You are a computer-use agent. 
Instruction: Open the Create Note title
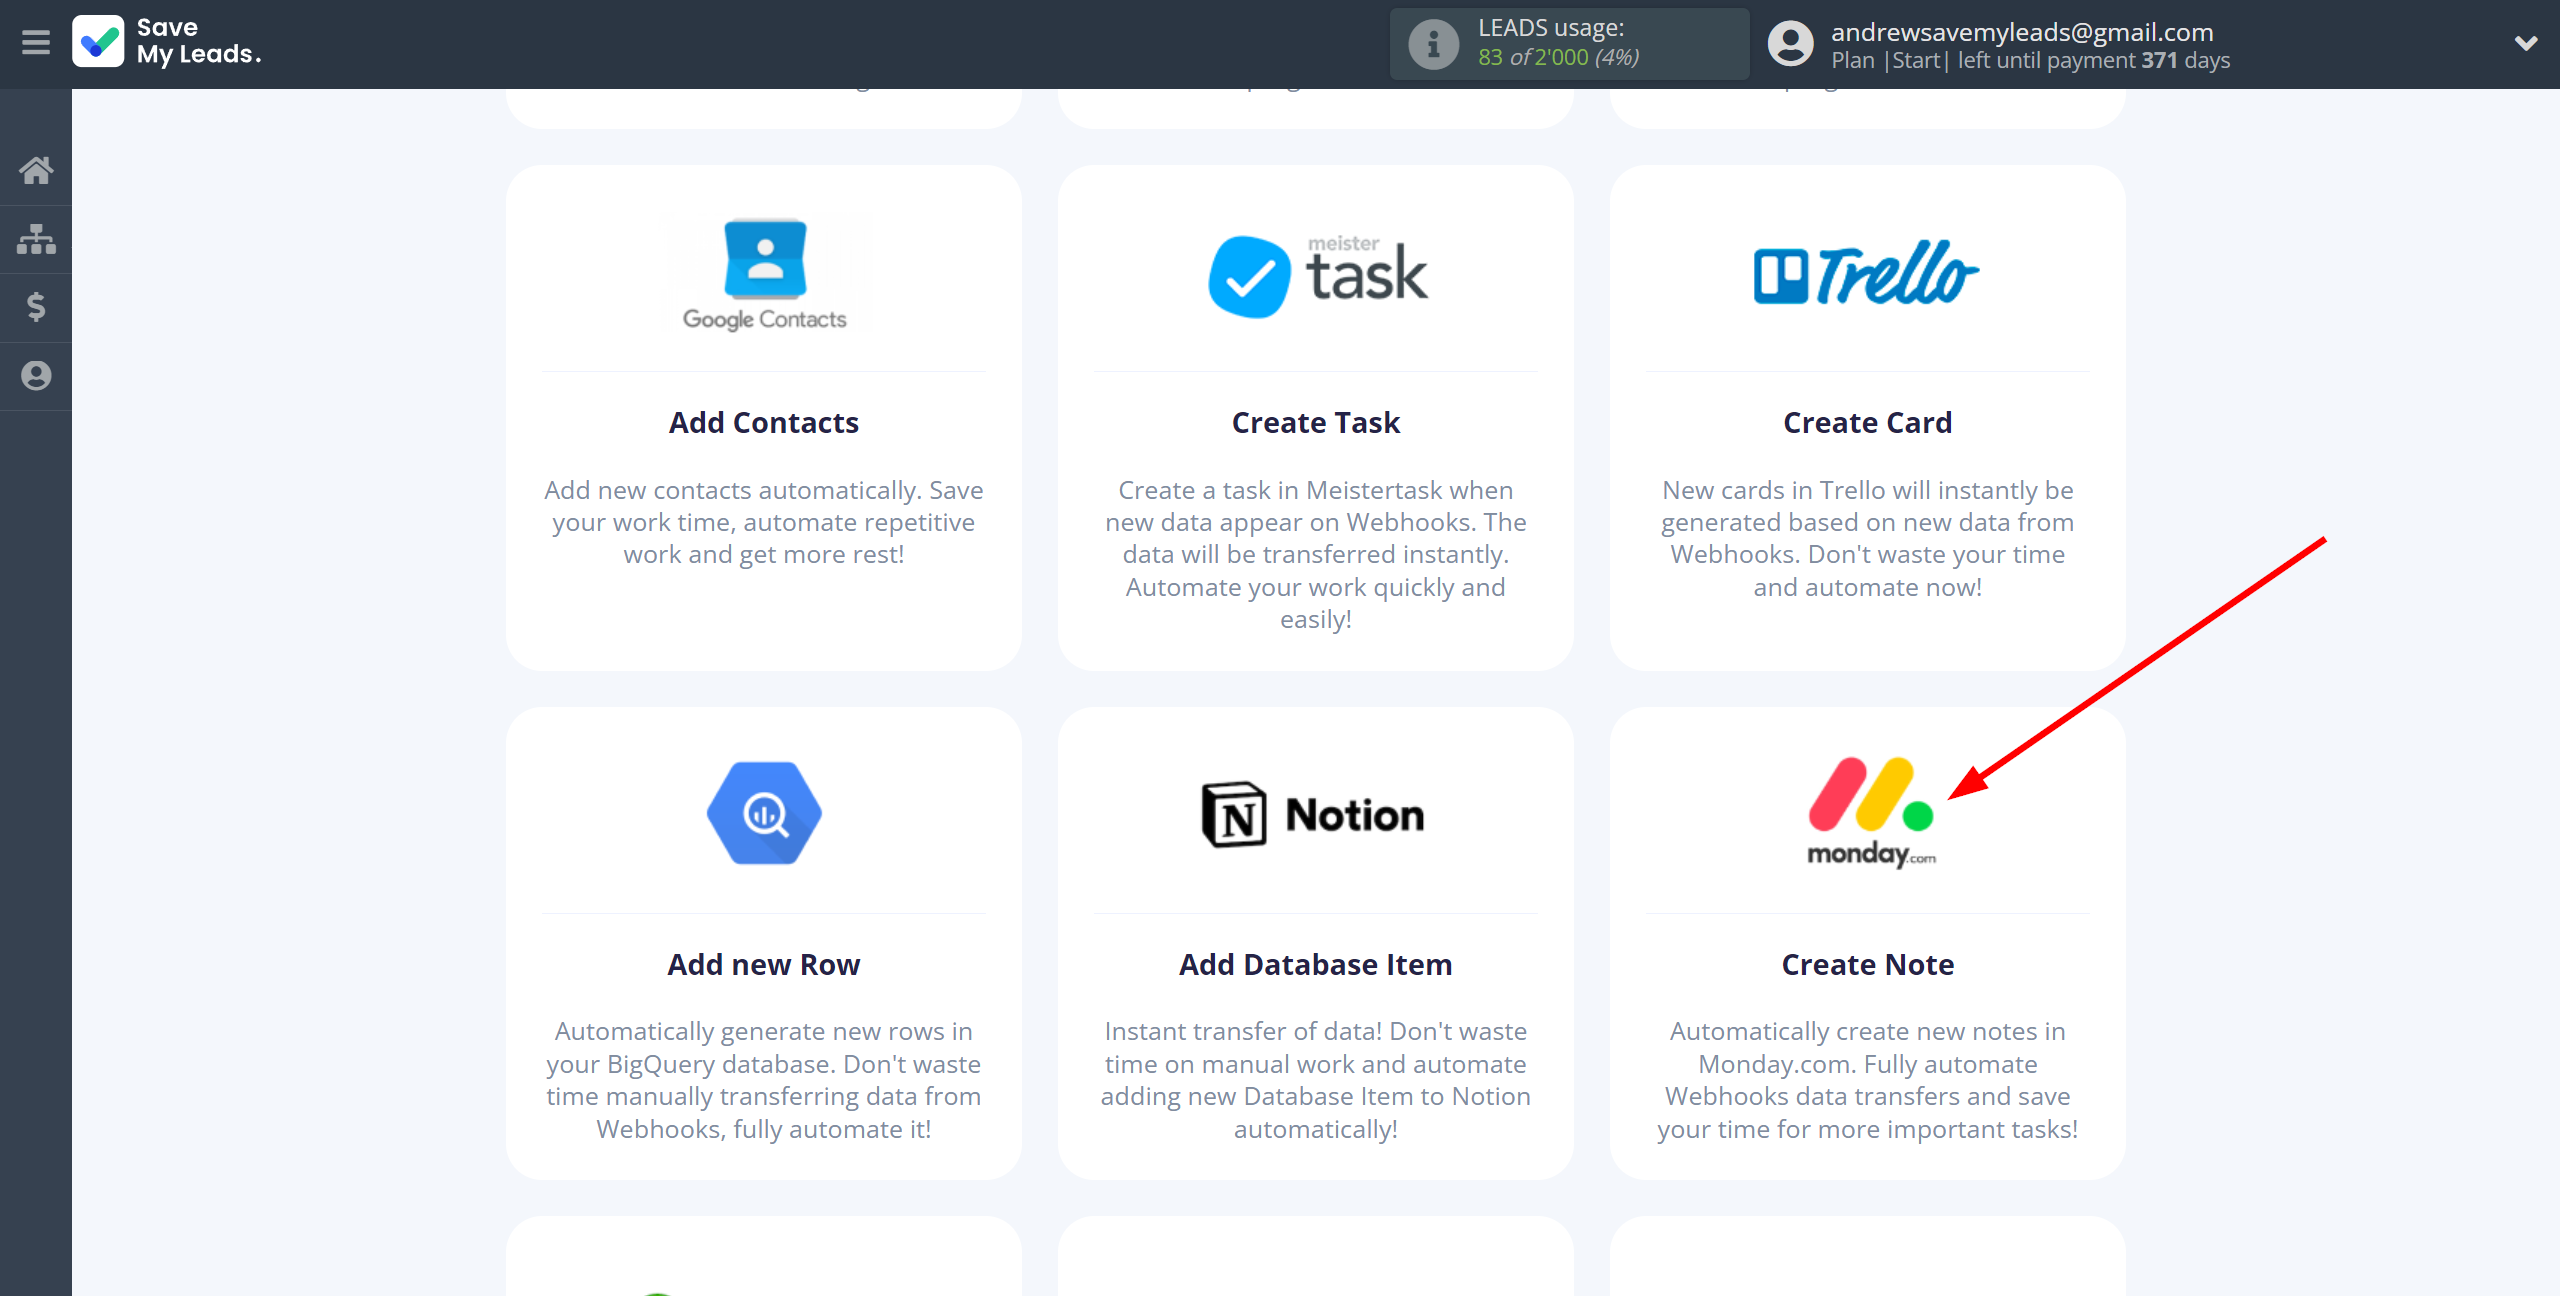(x=1867, y=965)
